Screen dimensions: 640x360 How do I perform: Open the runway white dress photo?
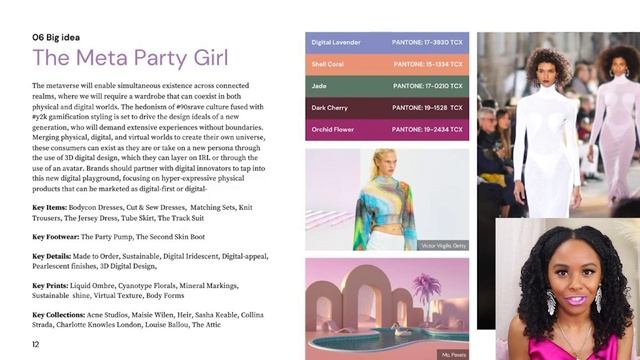click(558, 125)
